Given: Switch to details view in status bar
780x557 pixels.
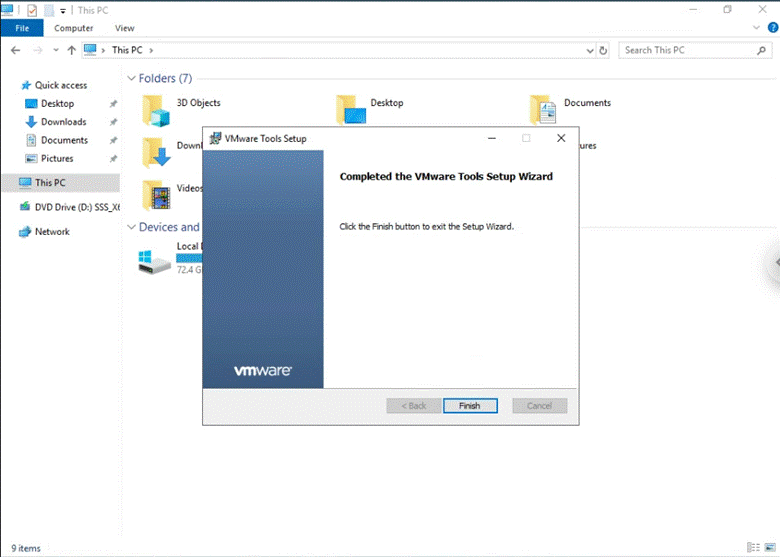Looking at the screenshot, I should [753, 548].
